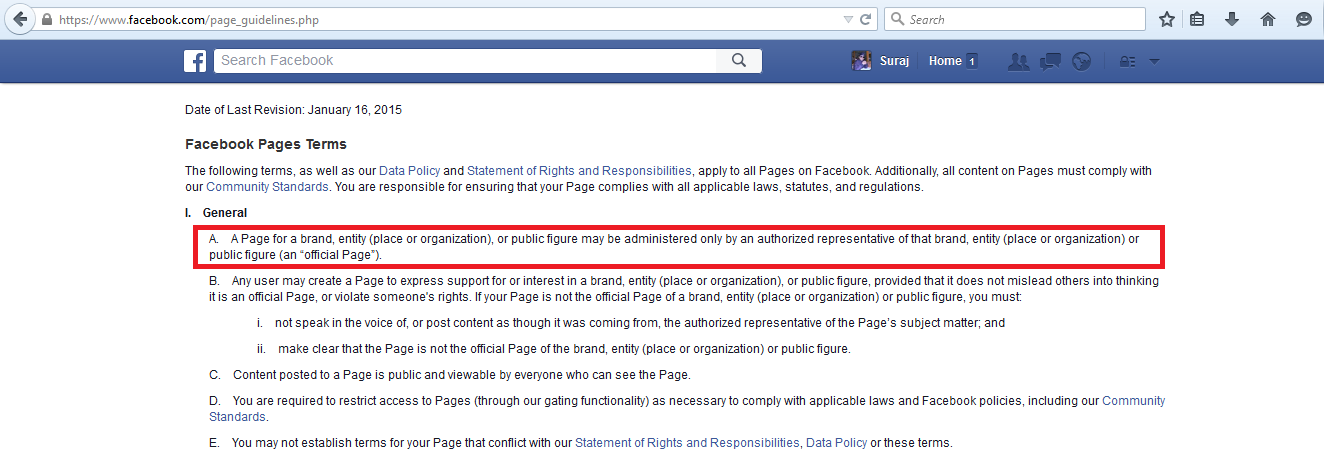Screen dimensions: 1324x449
Task: Click the smiley chat toolbar icon
Action: (1304, 19)
